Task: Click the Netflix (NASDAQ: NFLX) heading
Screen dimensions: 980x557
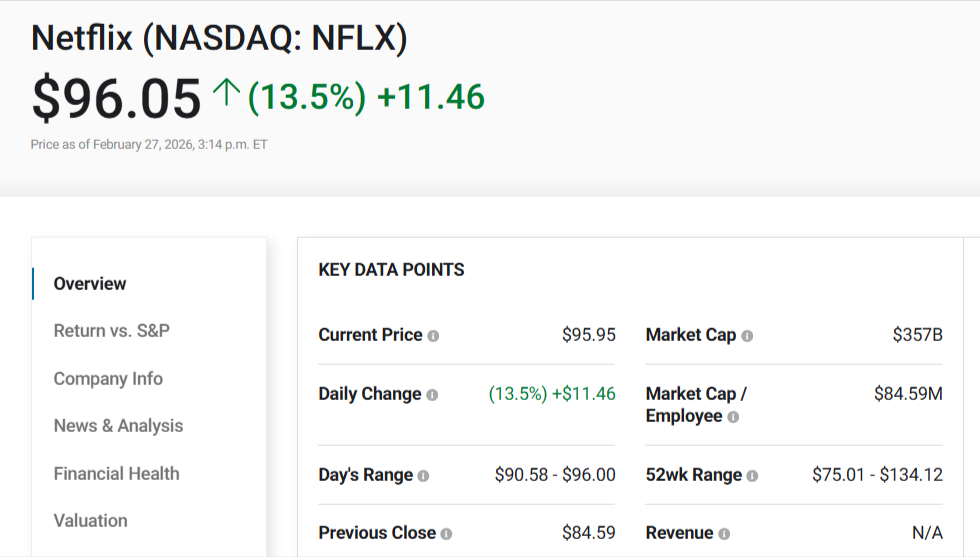Action: coord(219,38)
